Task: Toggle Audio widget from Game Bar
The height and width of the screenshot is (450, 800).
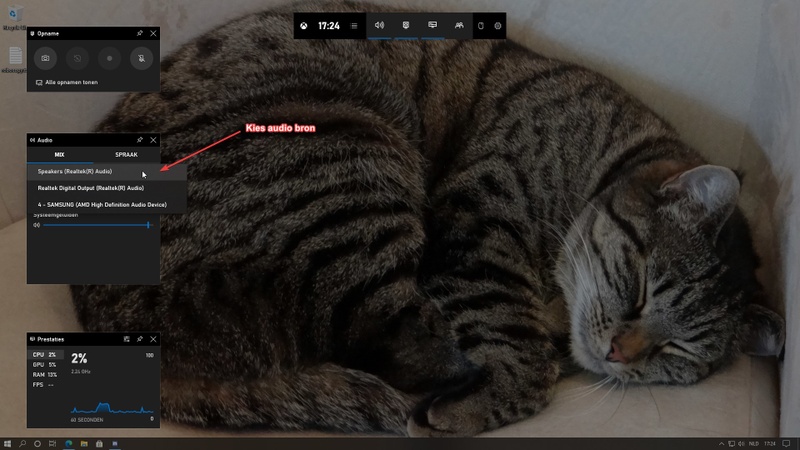Action: pos(379,26)
